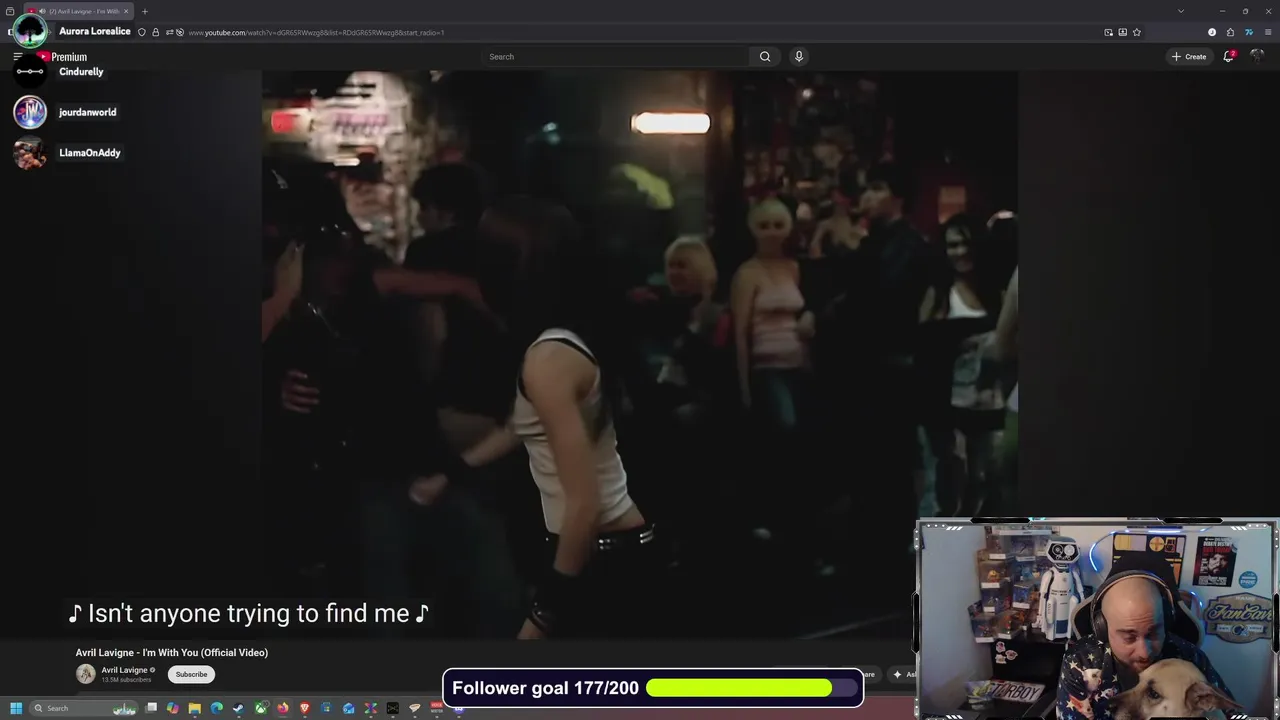This screenshot has width=1280, height=720.
Task: Open the YouTube guide hamburger menu
Action: click(x=18, y=57)
